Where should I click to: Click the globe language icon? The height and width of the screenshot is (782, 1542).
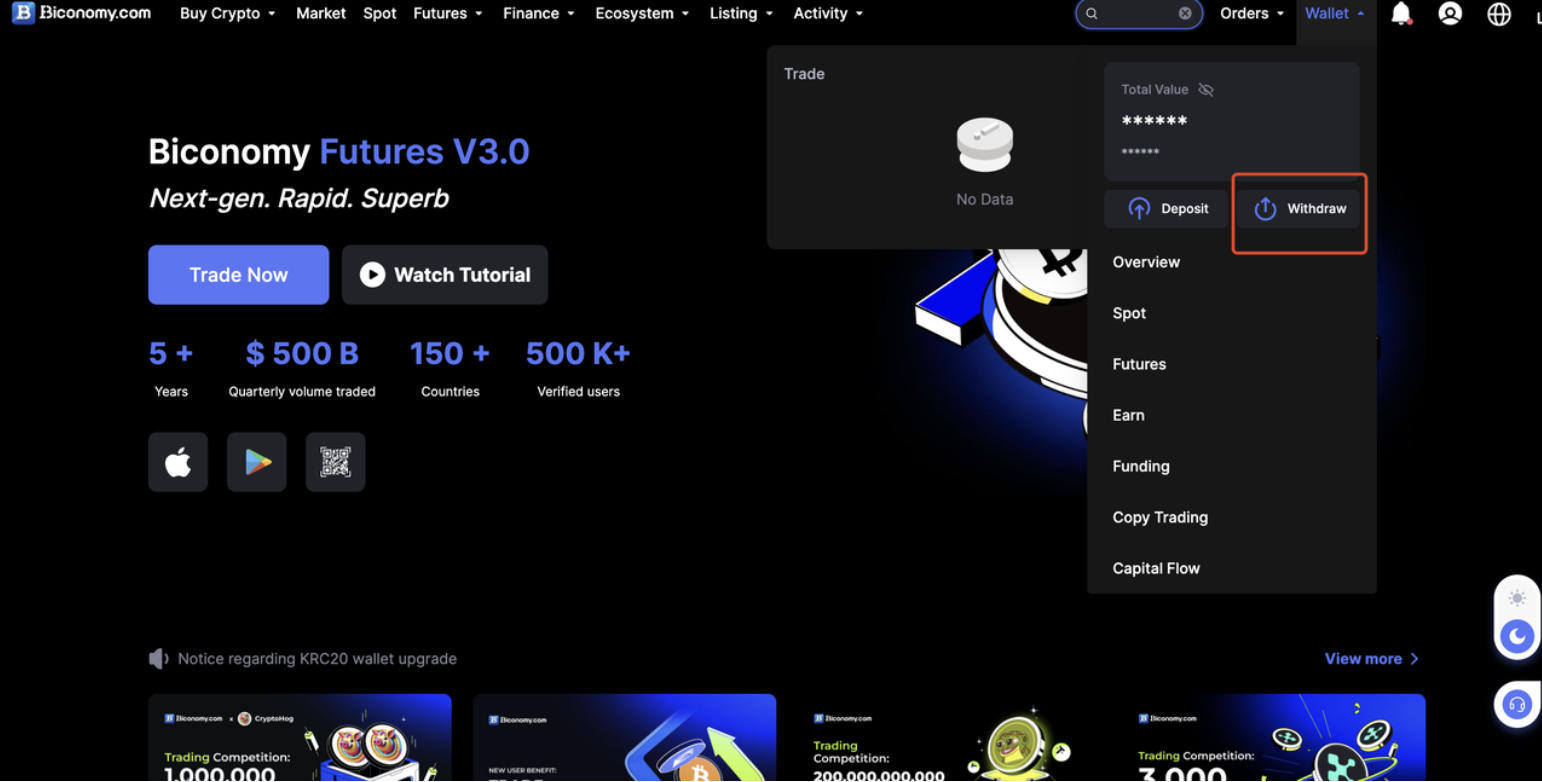(1498, 14)
